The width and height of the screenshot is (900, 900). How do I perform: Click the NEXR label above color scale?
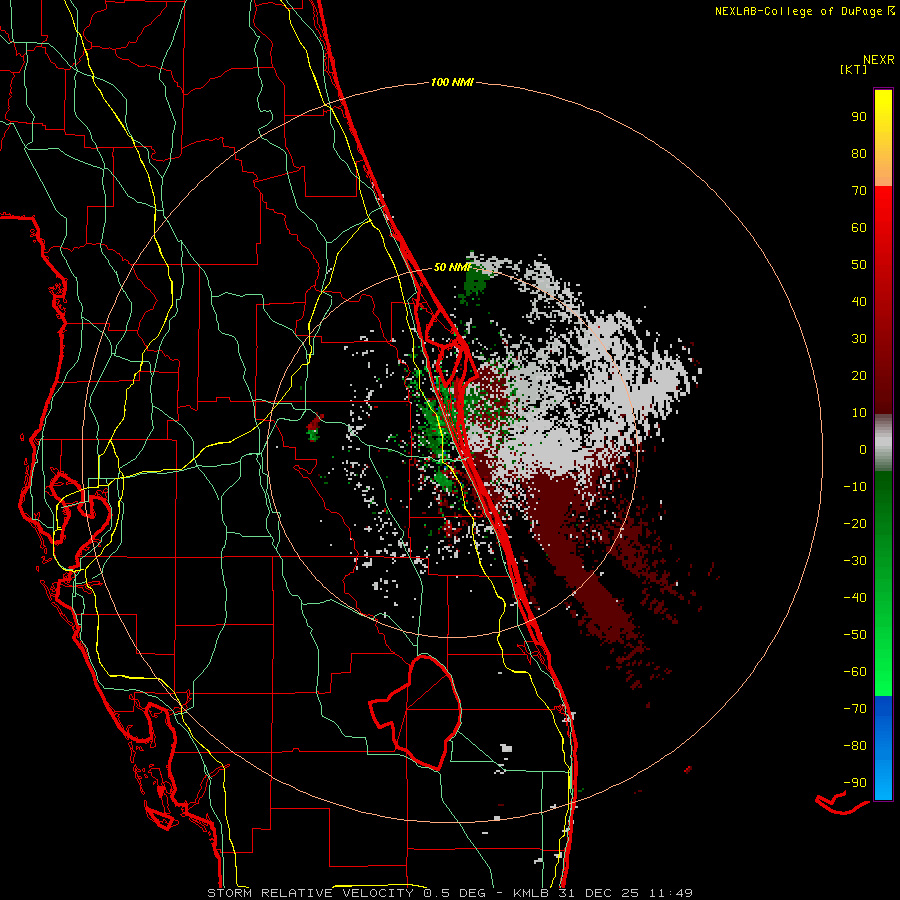pyautogui.click(x=879, y=60)
